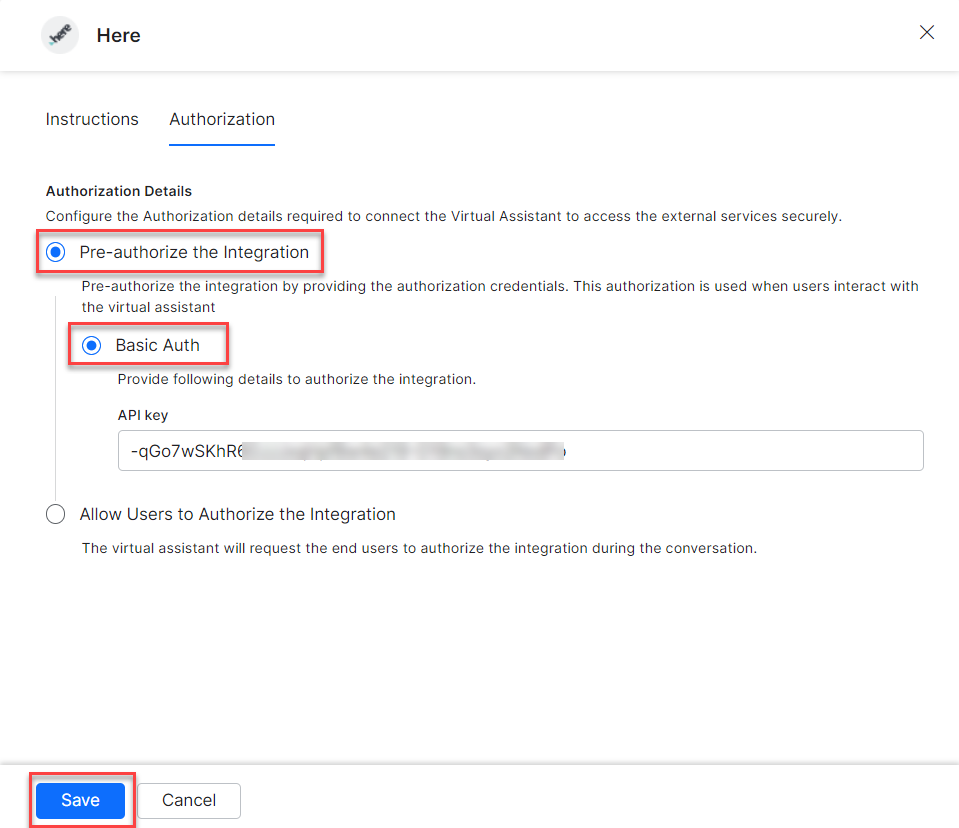Click the 'Here' dialog title text
The height and width of the screenshot is (828, 959).
click(119, 35)
